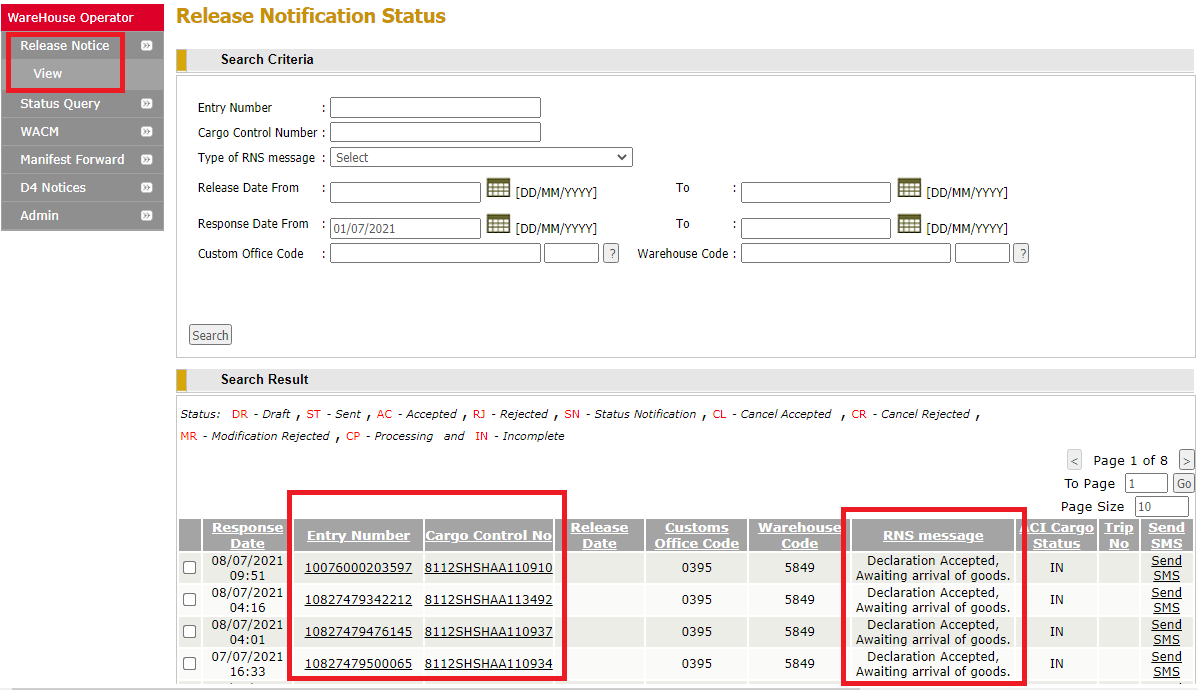1198x690 pixels.
Task: Click Response Date To input field
Action: [816, 228]
